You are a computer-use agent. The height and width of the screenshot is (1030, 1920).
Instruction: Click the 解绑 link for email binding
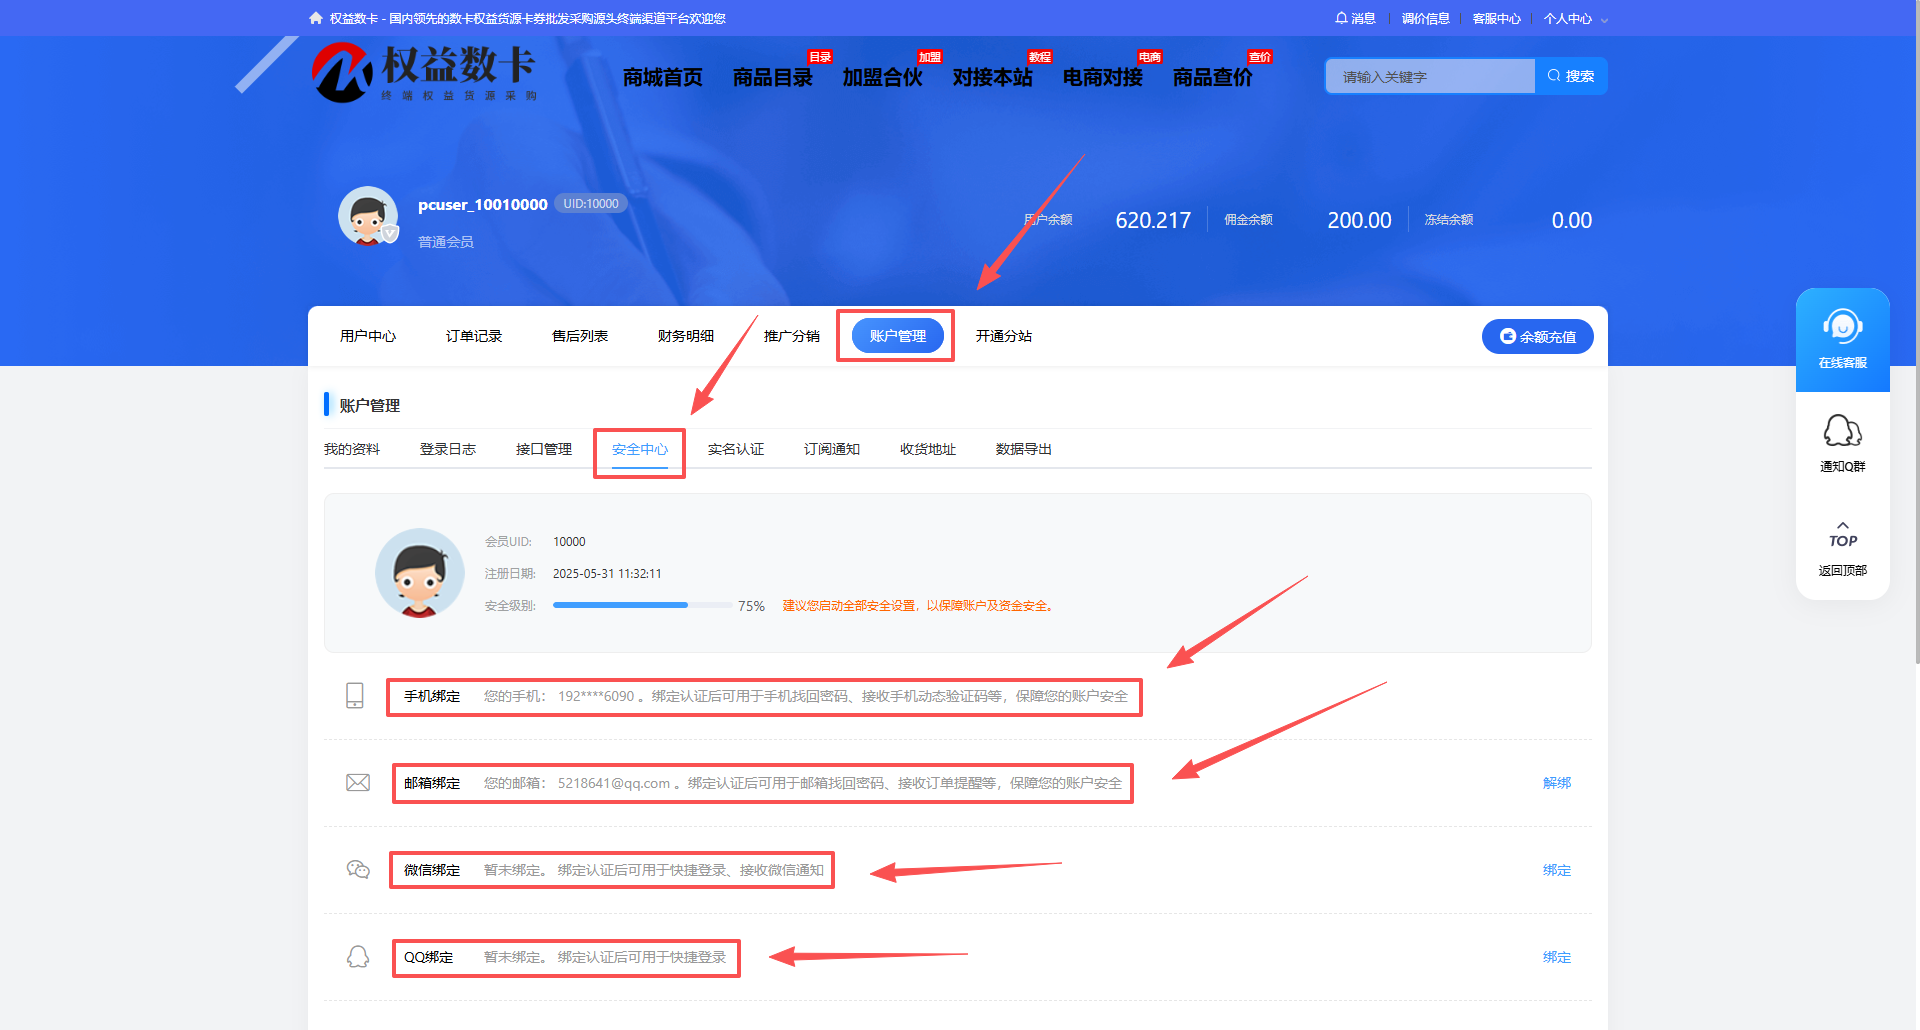click(1556, 783)
